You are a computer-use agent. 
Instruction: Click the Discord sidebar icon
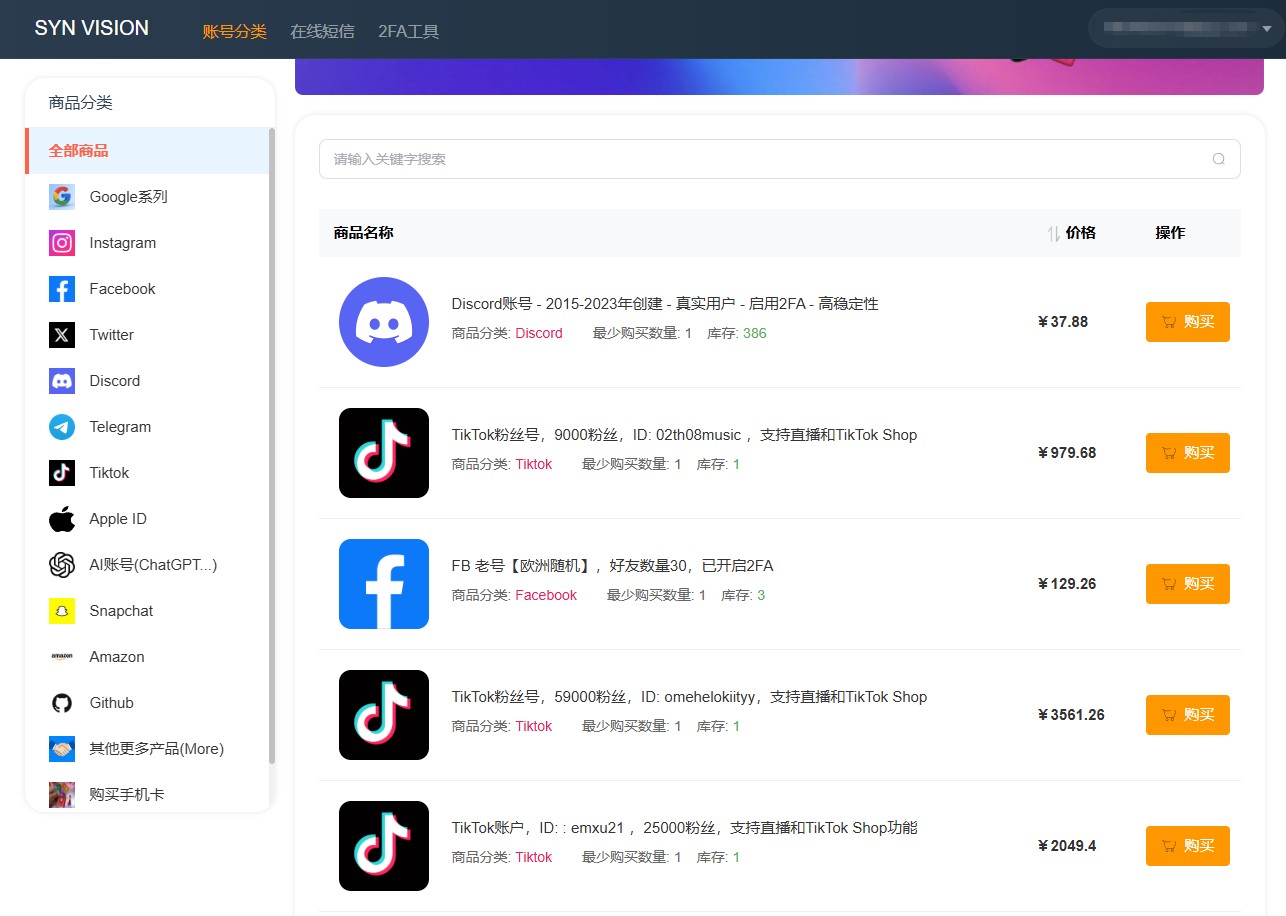[62, 381]
